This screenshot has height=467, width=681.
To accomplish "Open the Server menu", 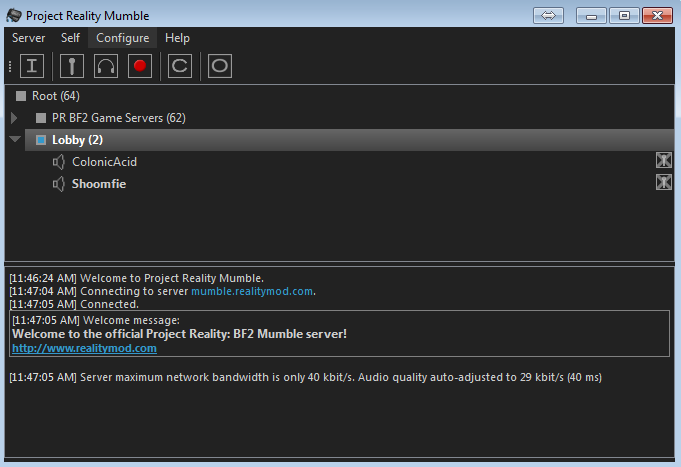I will [29, 38].
